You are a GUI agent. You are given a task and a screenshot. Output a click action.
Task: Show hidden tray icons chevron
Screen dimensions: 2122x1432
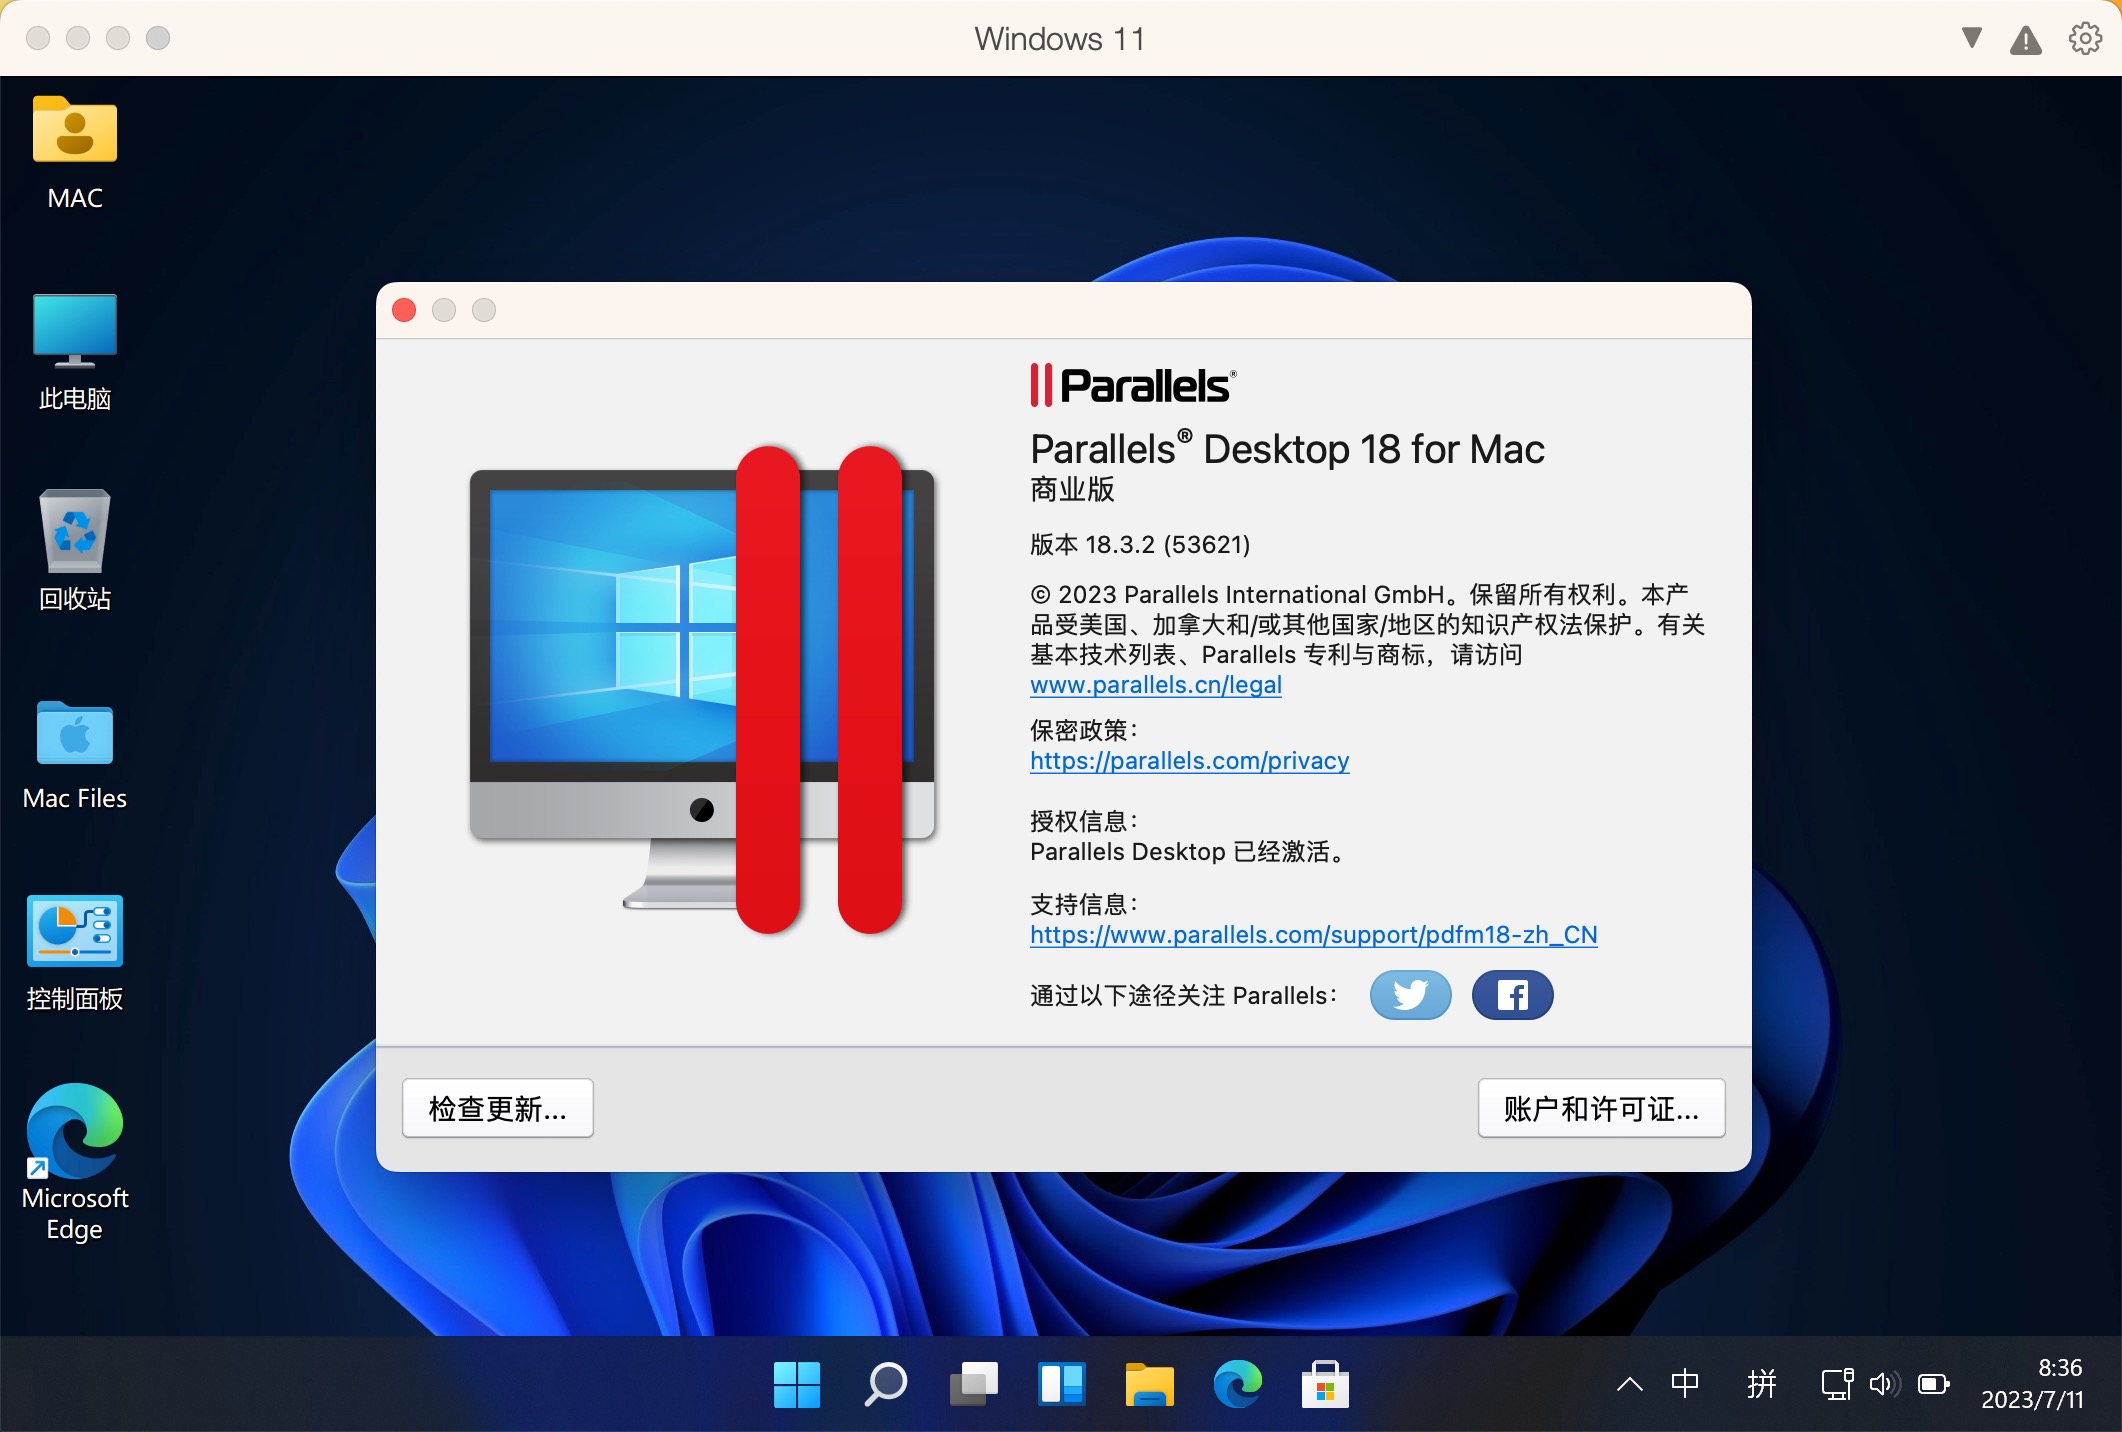(1629, 1384)
